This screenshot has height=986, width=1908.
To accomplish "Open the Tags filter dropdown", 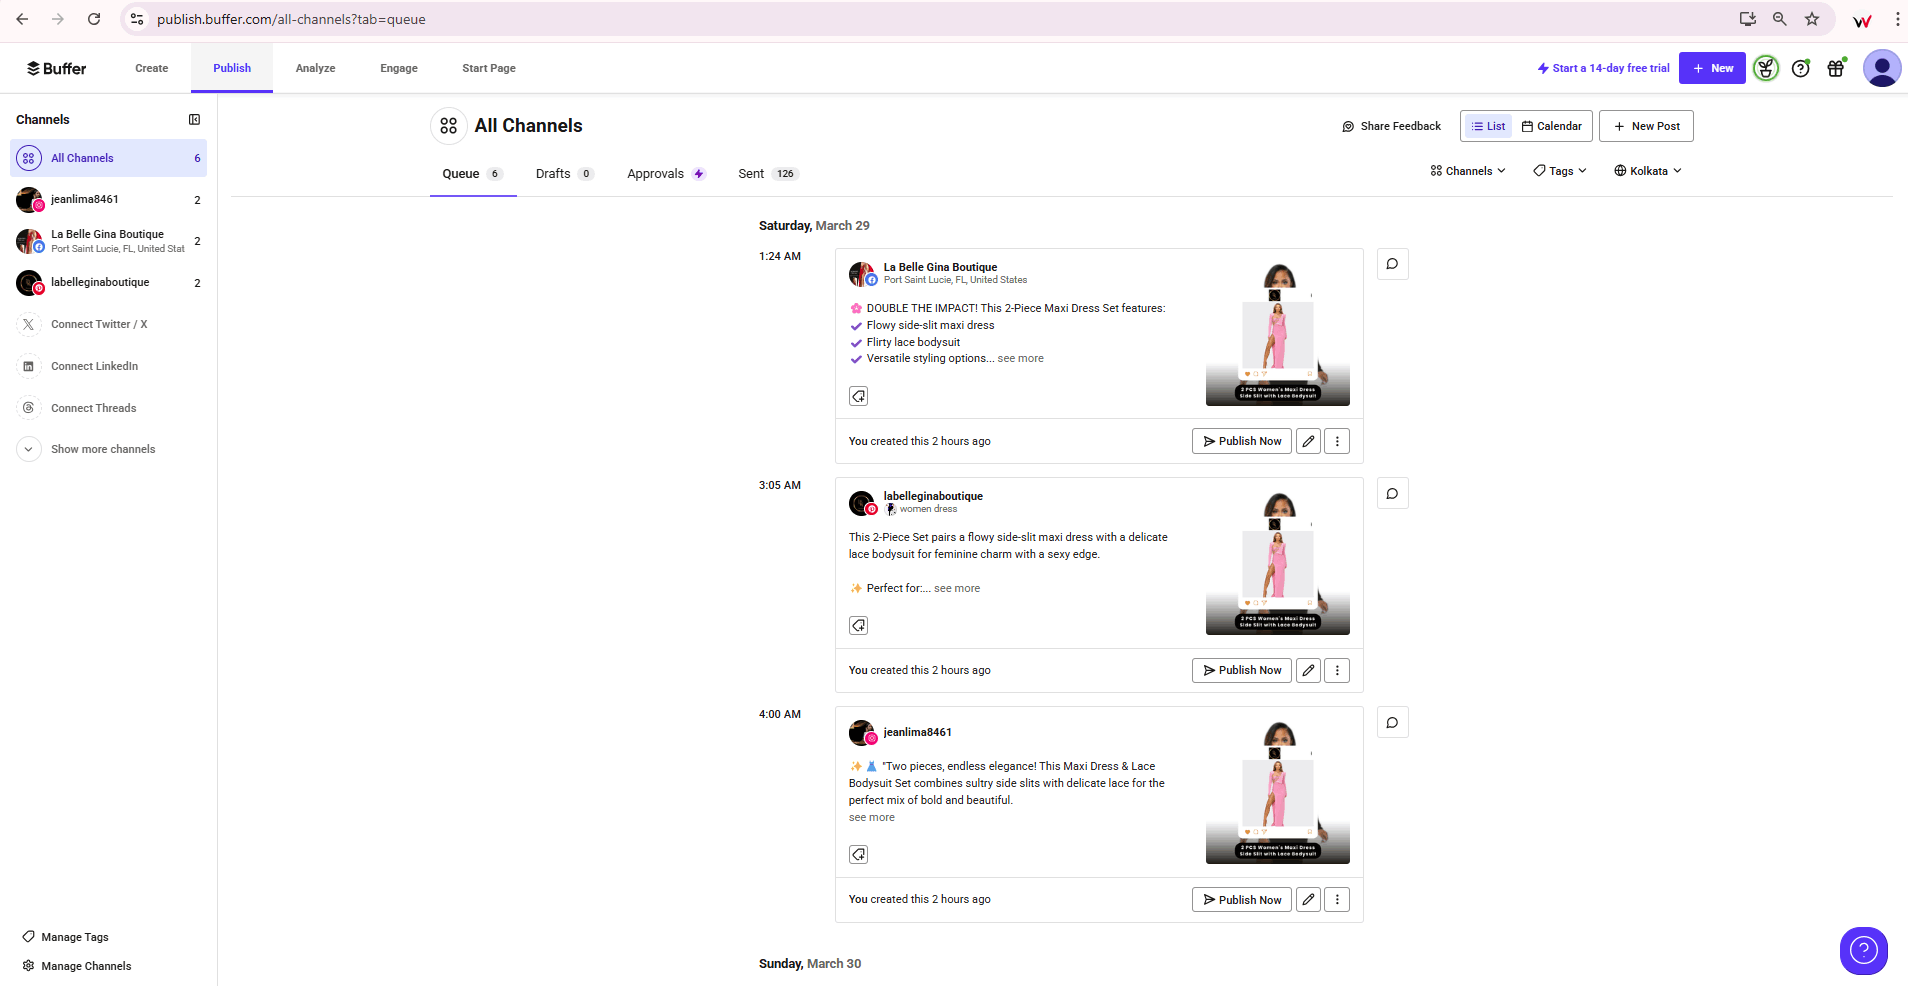I will click(x=1560, y=171).
